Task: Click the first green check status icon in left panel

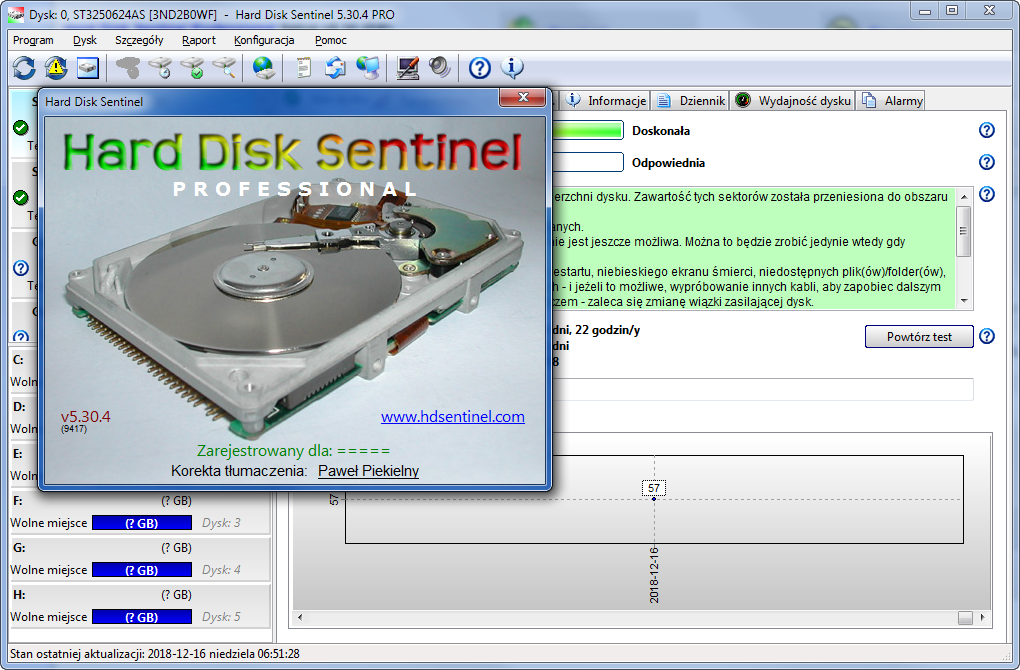Action: tap(21, 127)
